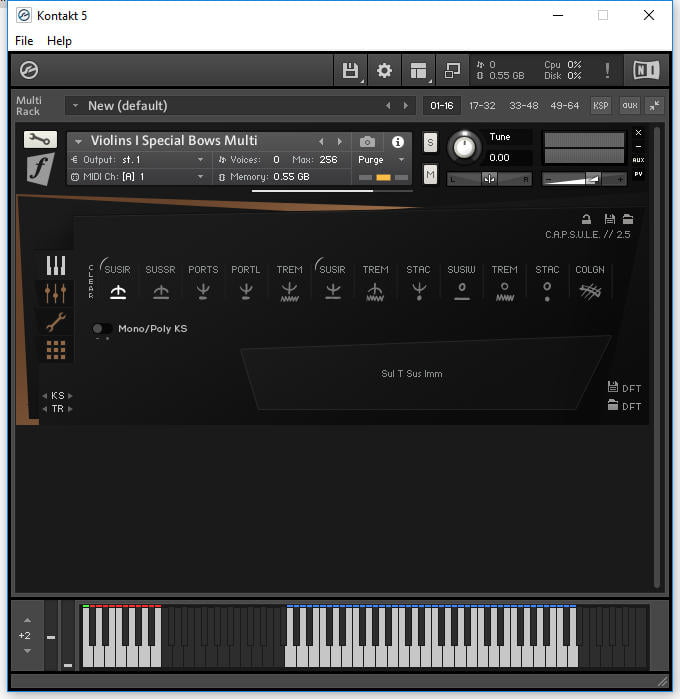This screenshot has width=680, height=699.
Task: Click the Kontakt logo in the toolbar
Action: pos(29,70)
